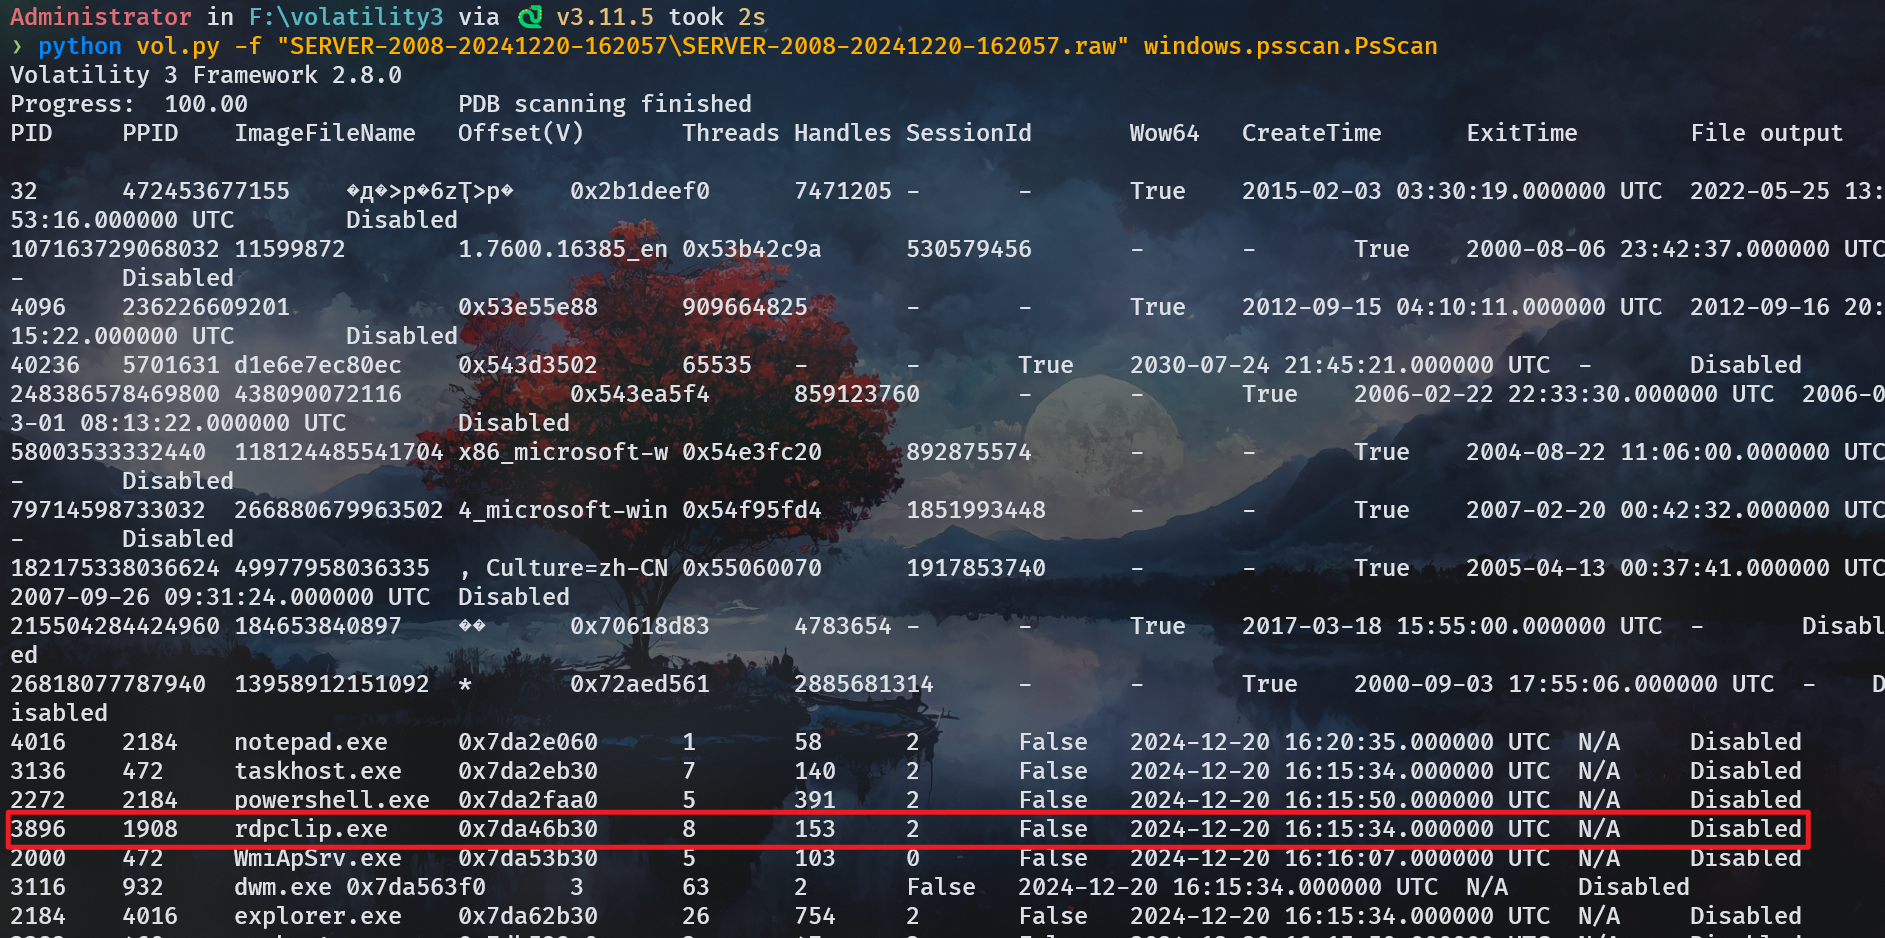Screen dimensions: 1885x938
Task: Click 'v3.11.5' Python version text
Action: 605,17
